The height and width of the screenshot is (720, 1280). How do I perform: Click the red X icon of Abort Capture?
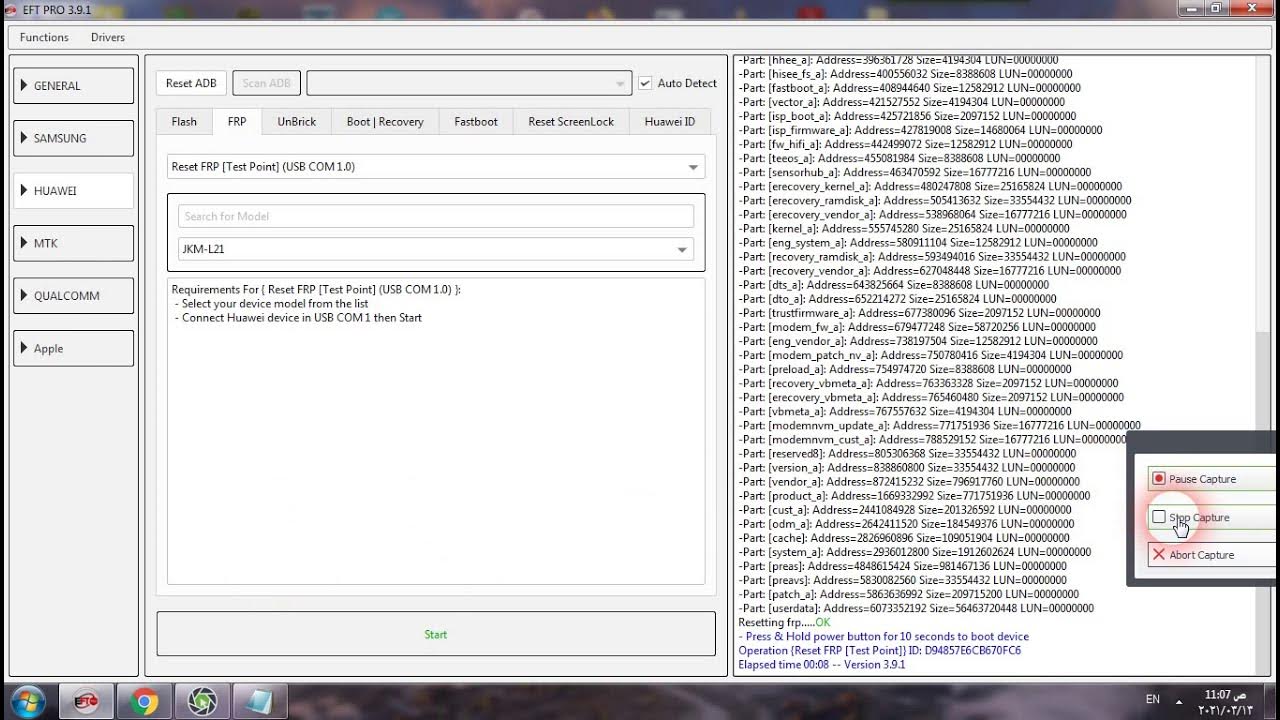pyautogui.click(x=1159, y=555)
